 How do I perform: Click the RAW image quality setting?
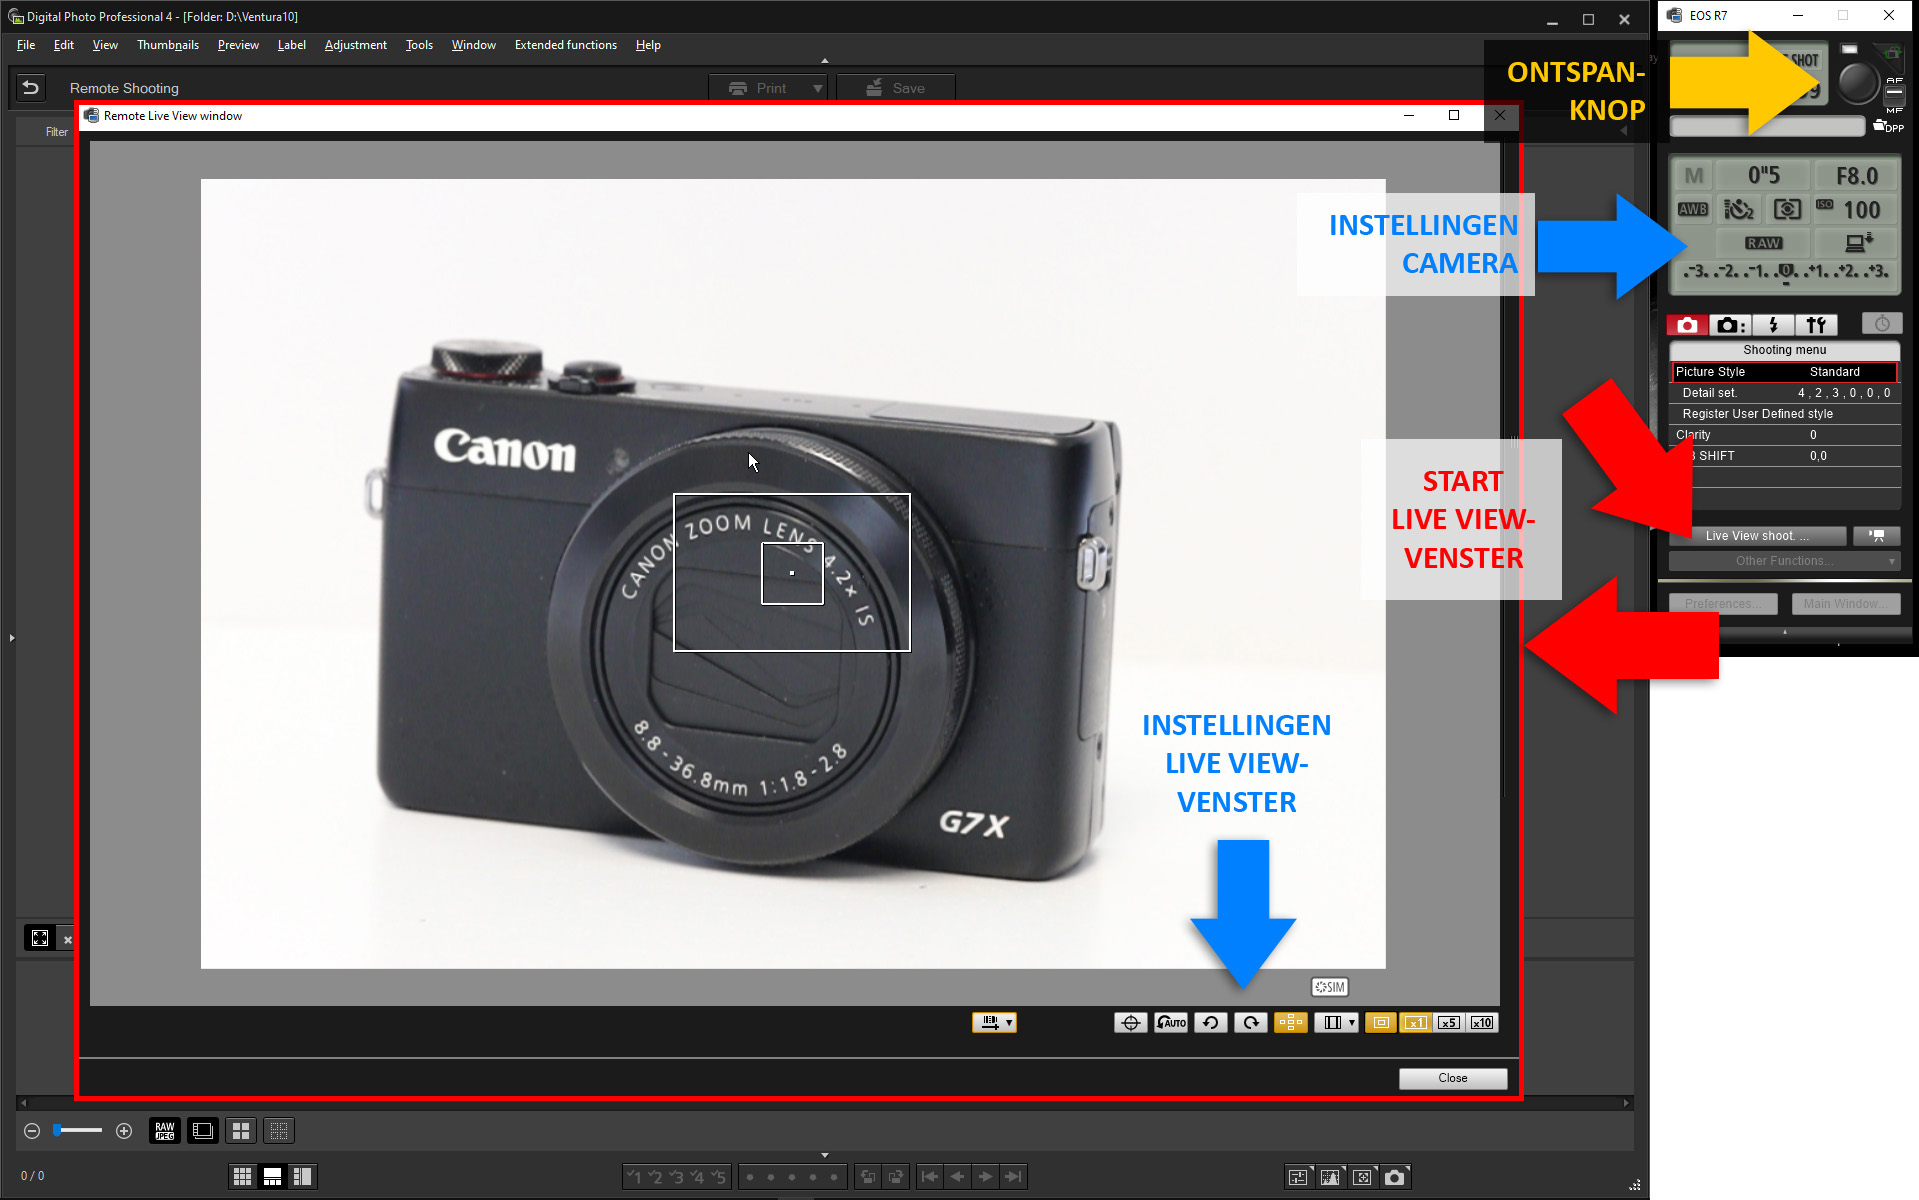(1764, 243)
